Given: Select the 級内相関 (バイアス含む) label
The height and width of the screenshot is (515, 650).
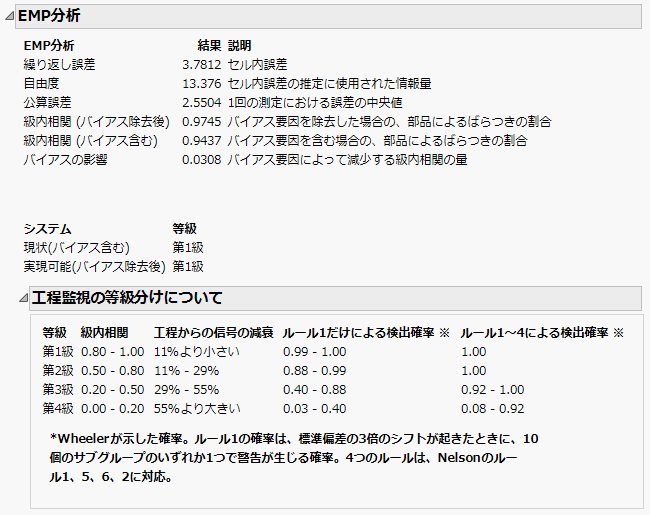Looking at the screenshot, I should (x=90, y=141).
